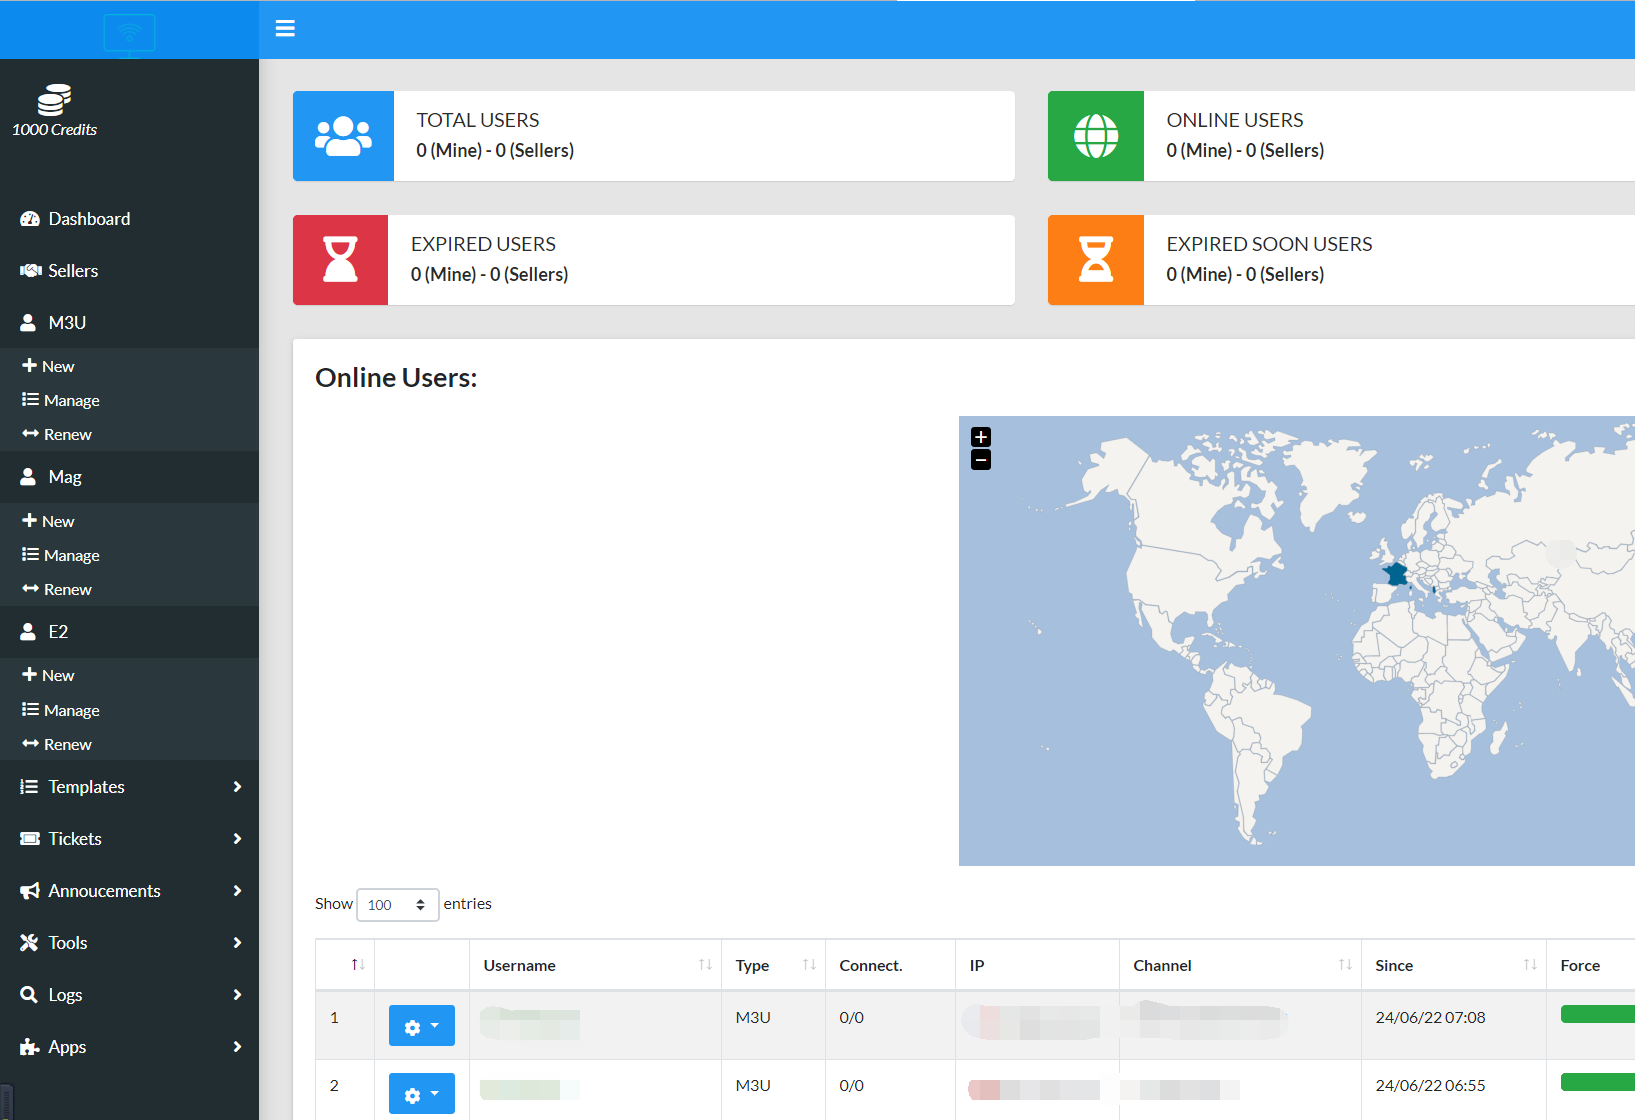
Task: Sort by the row number column
Action: pyautogui.click(x=358, y=965)
